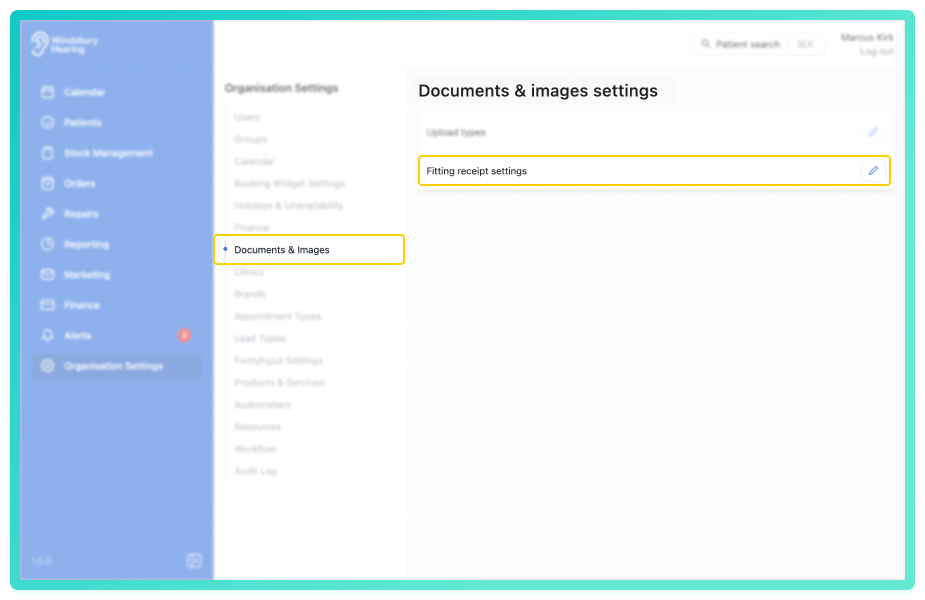Edit Upload types with pencil icon
The image size is (925, 600).
click(x=873, y=132)
